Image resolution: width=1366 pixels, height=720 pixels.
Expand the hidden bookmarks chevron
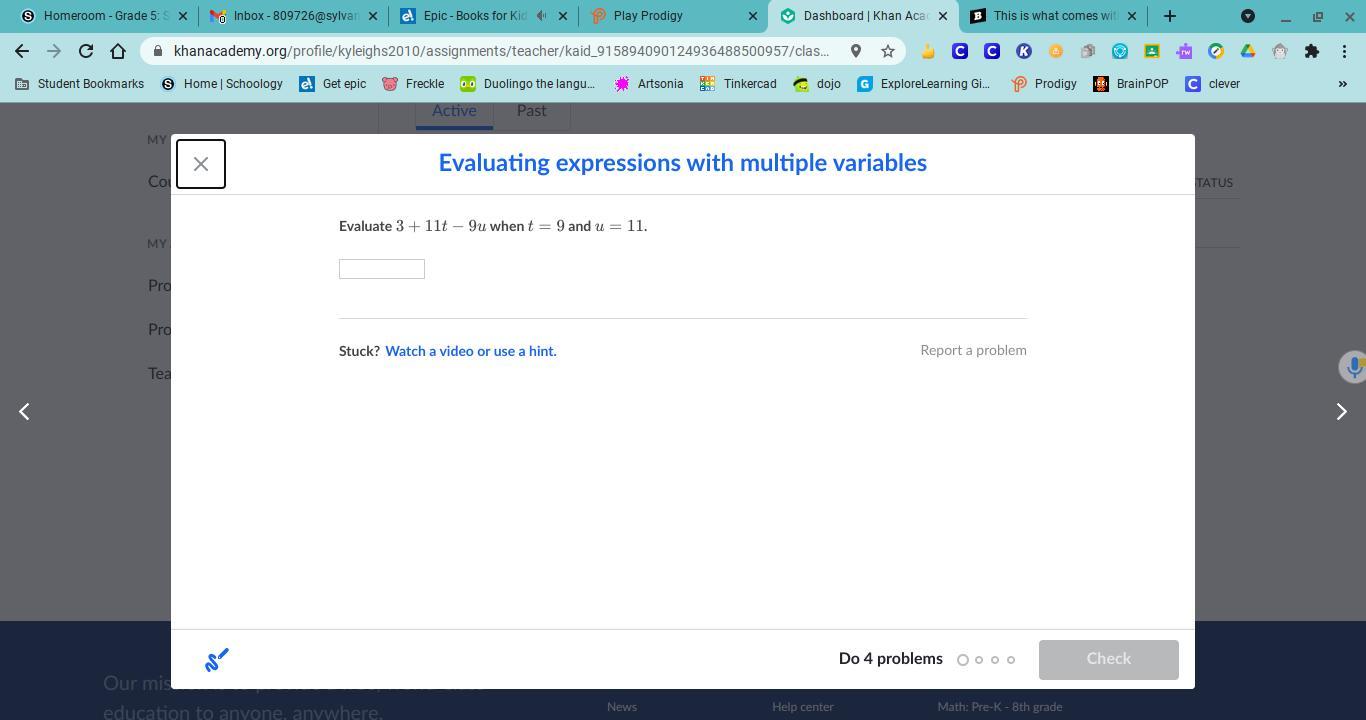coord(1342,84)
